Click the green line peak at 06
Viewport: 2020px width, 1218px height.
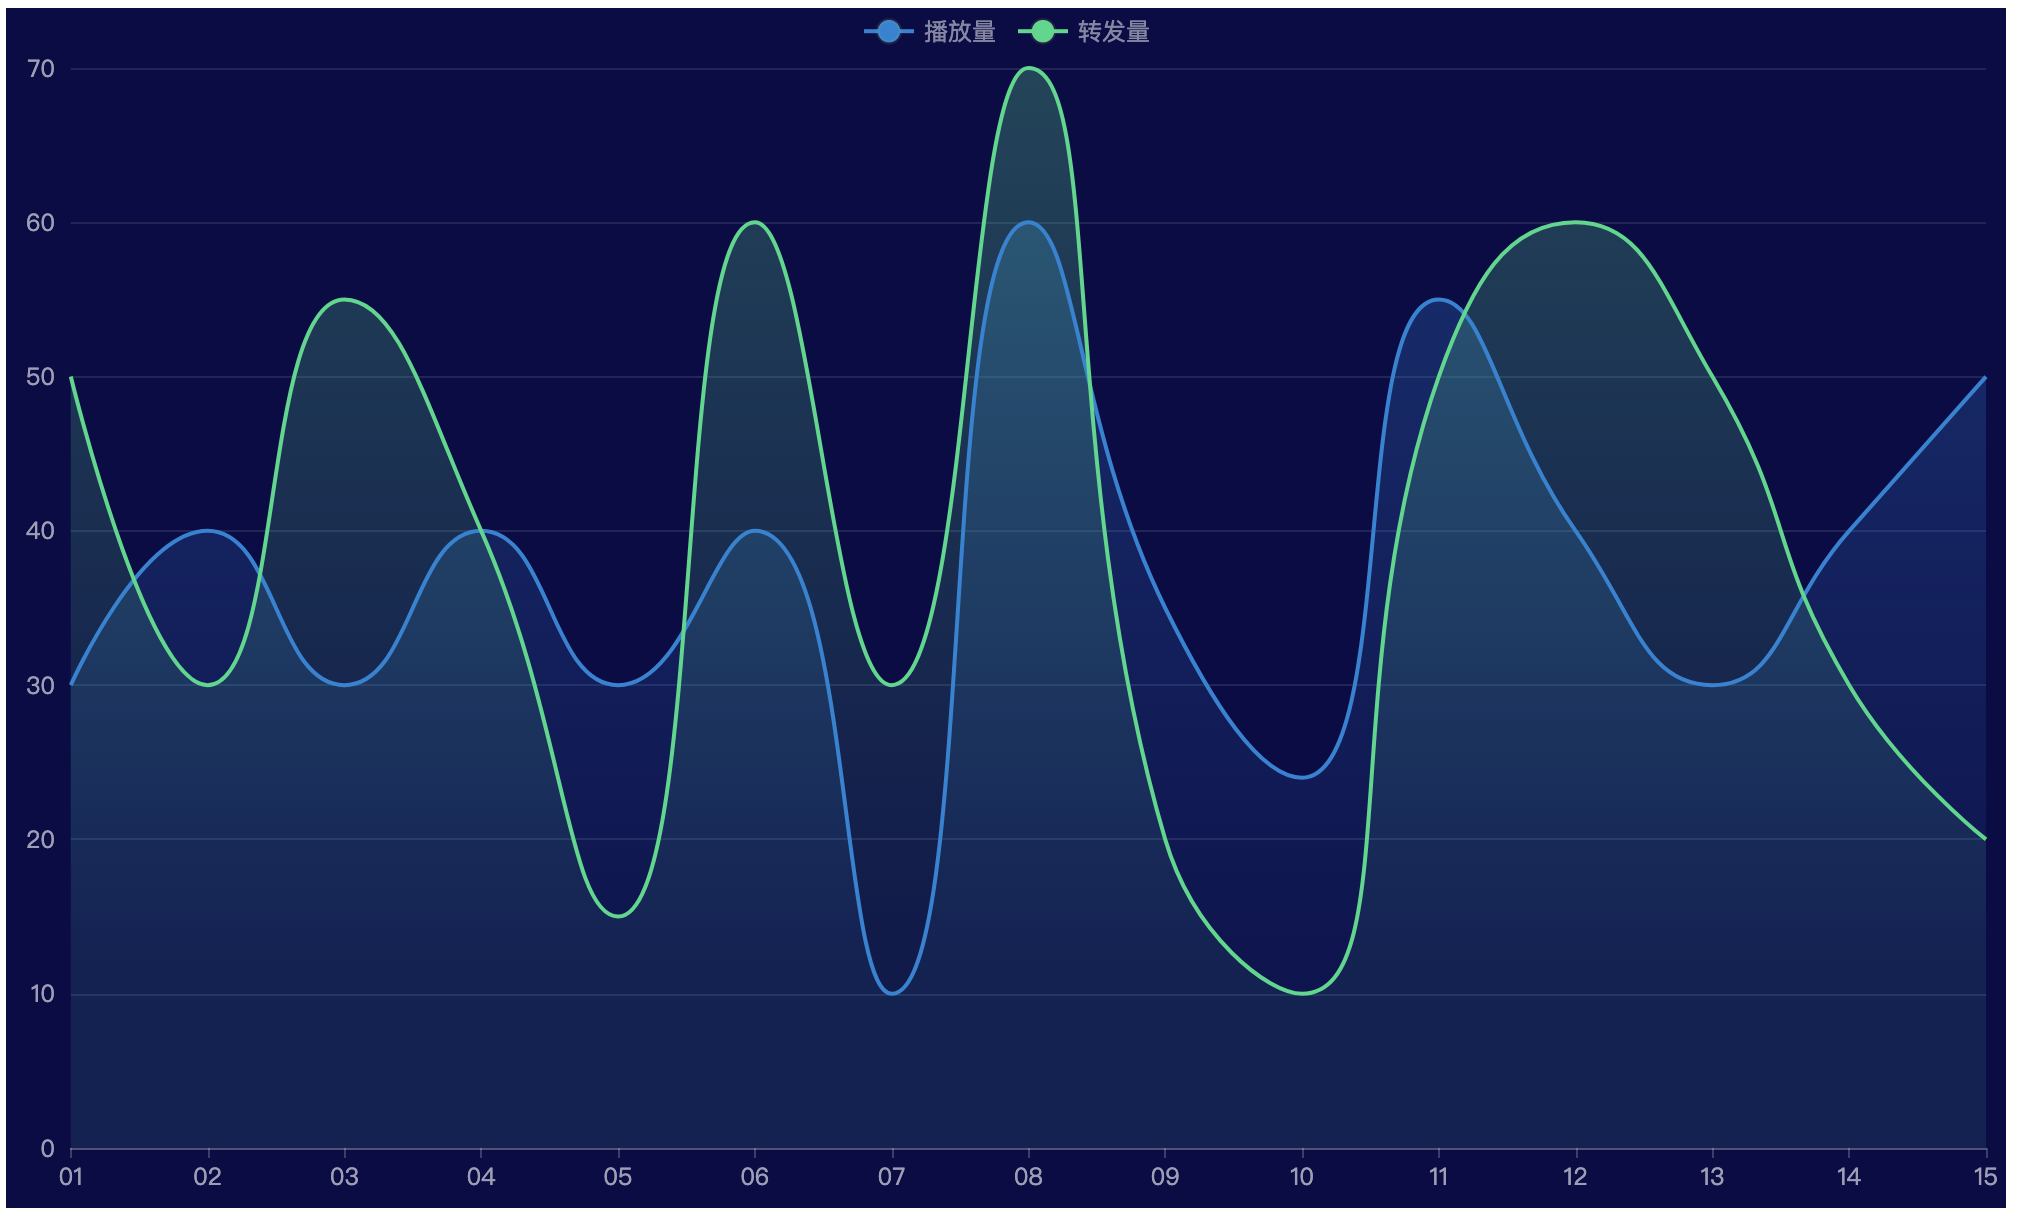coord(755,223)
